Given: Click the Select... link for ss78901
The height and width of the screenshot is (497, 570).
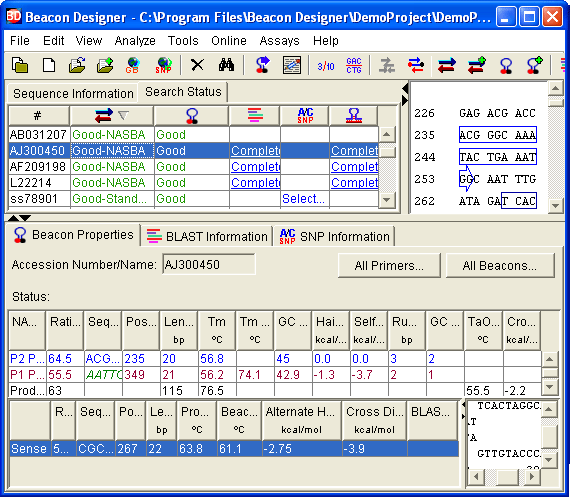Looking at the screenshot, I should click(x=304, y=199).
